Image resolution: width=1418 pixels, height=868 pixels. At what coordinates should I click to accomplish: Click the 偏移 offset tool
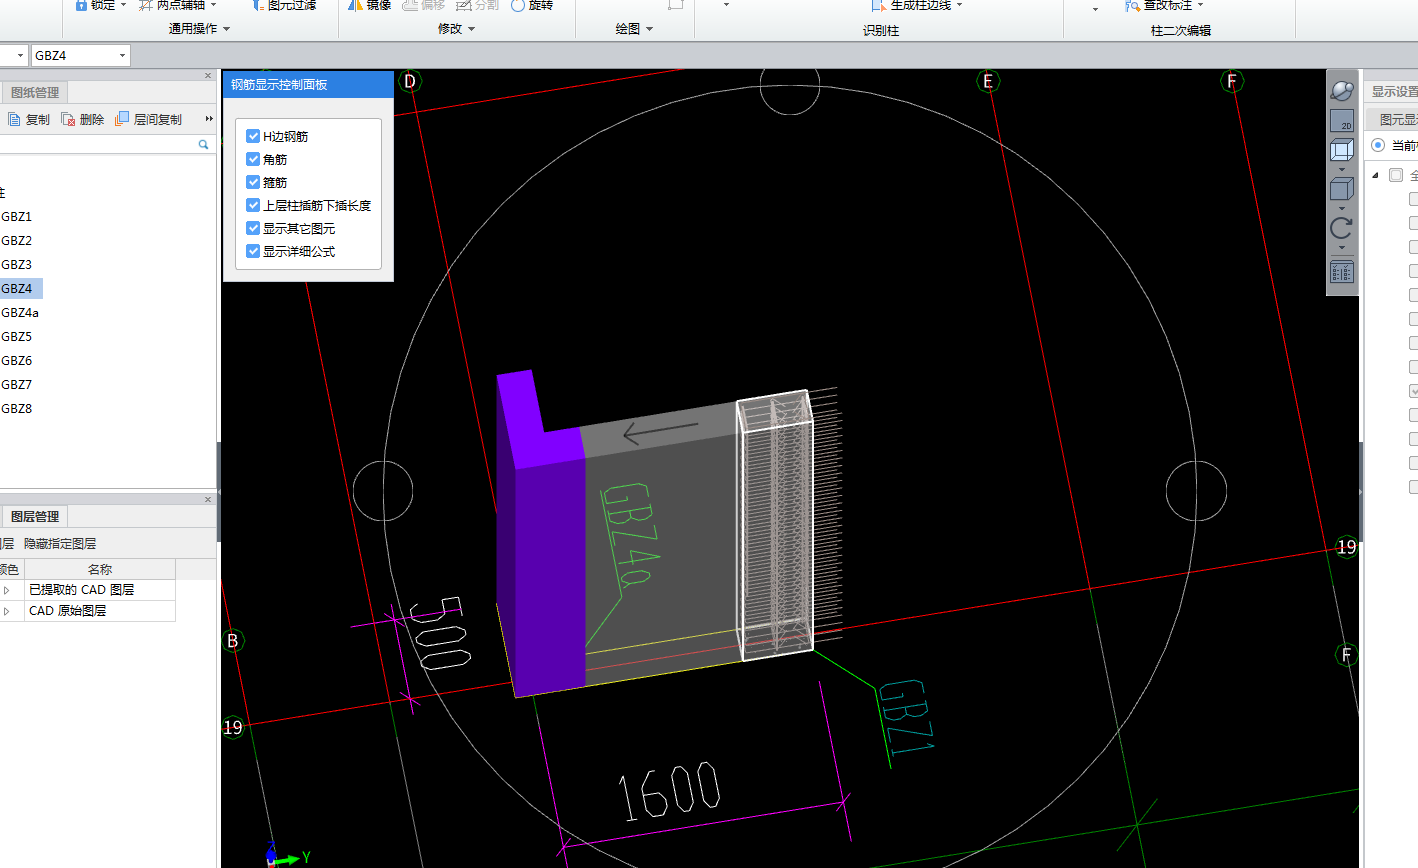click(x=423, y=5)
